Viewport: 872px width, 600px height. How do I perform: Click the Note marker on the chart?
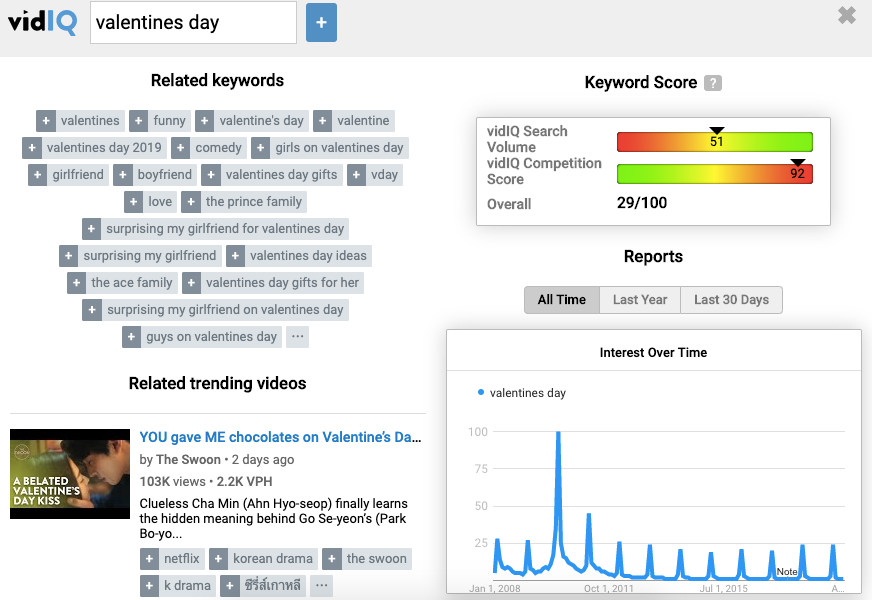786,572
